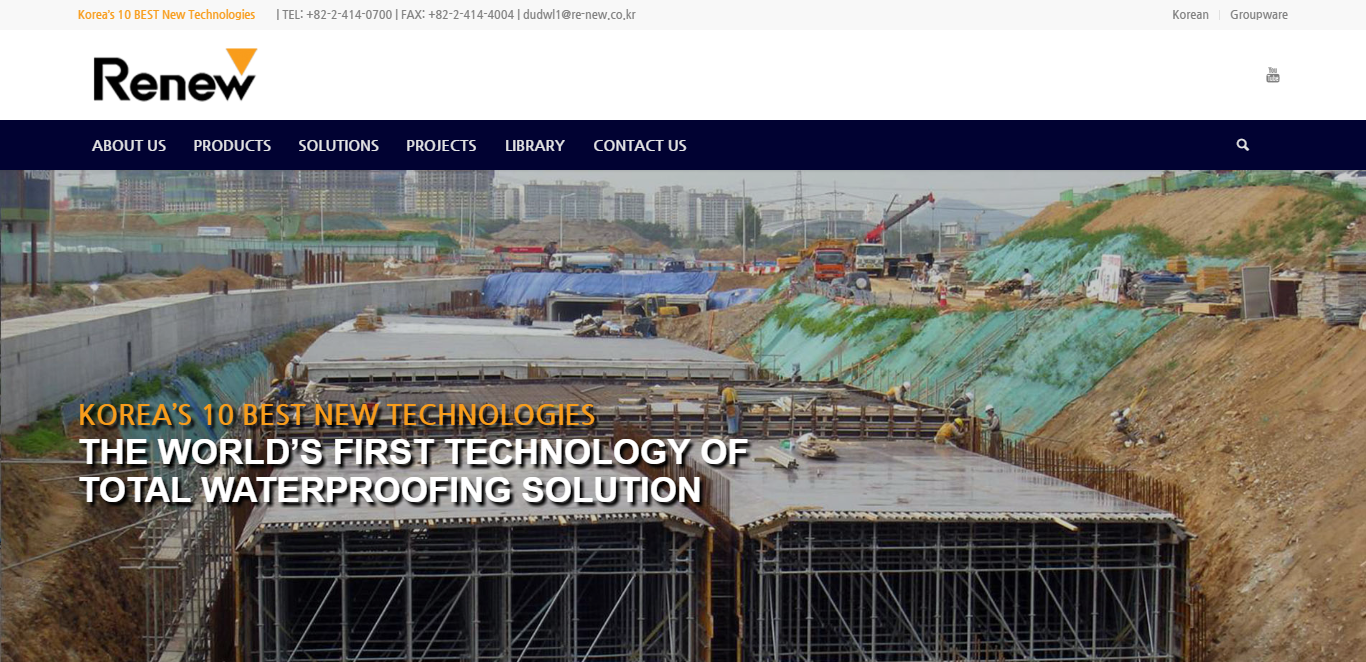Open the ABOUT US menu
This screenshot has height=662, width=1366.
129,145
